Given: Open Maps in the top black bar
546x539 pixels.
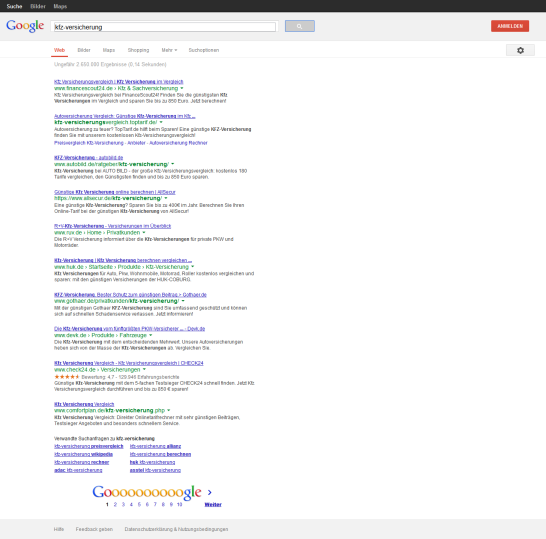Looking at the screenshot, I should pos(60,6).
